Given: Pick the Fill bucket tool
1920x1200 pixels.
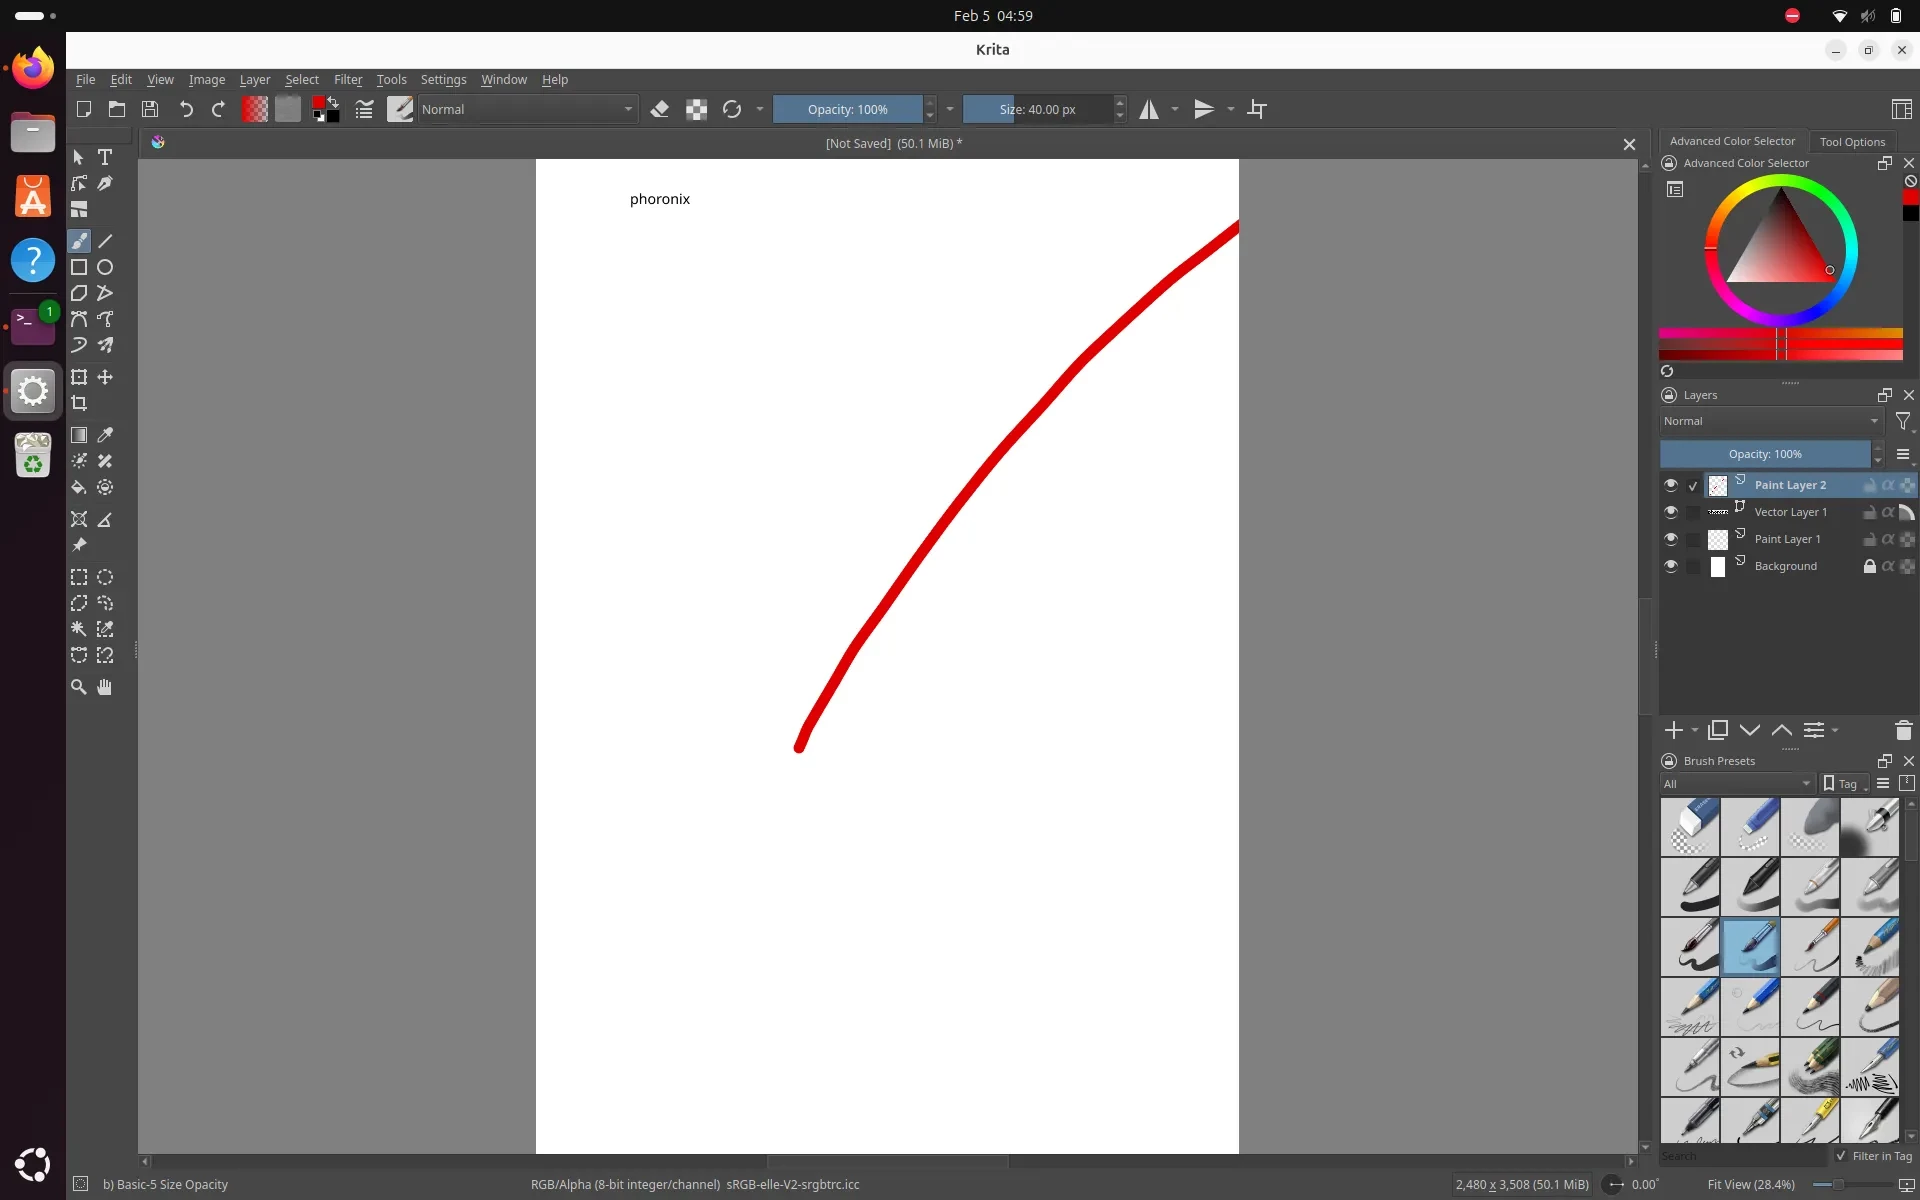Looking at the screenshot, I should (79, 488).
